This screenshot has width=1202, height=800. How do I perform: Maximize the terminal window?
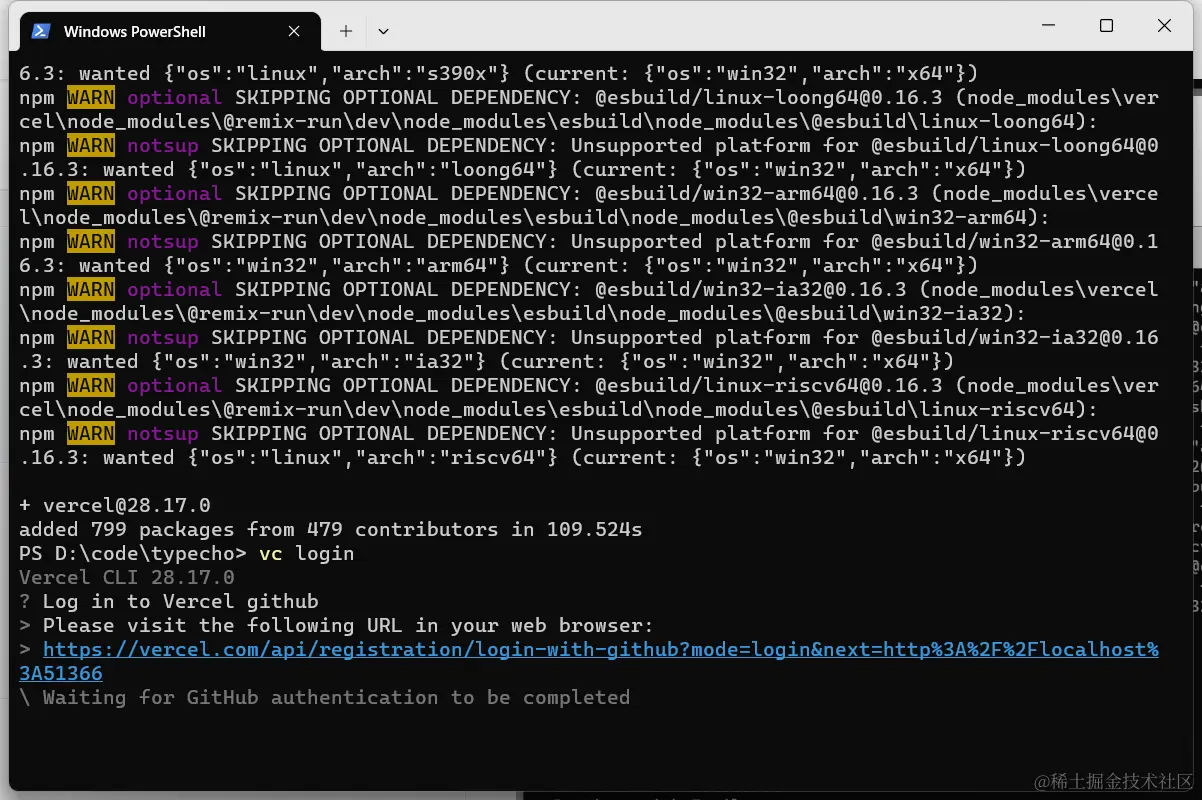(x=1106, y=26)
